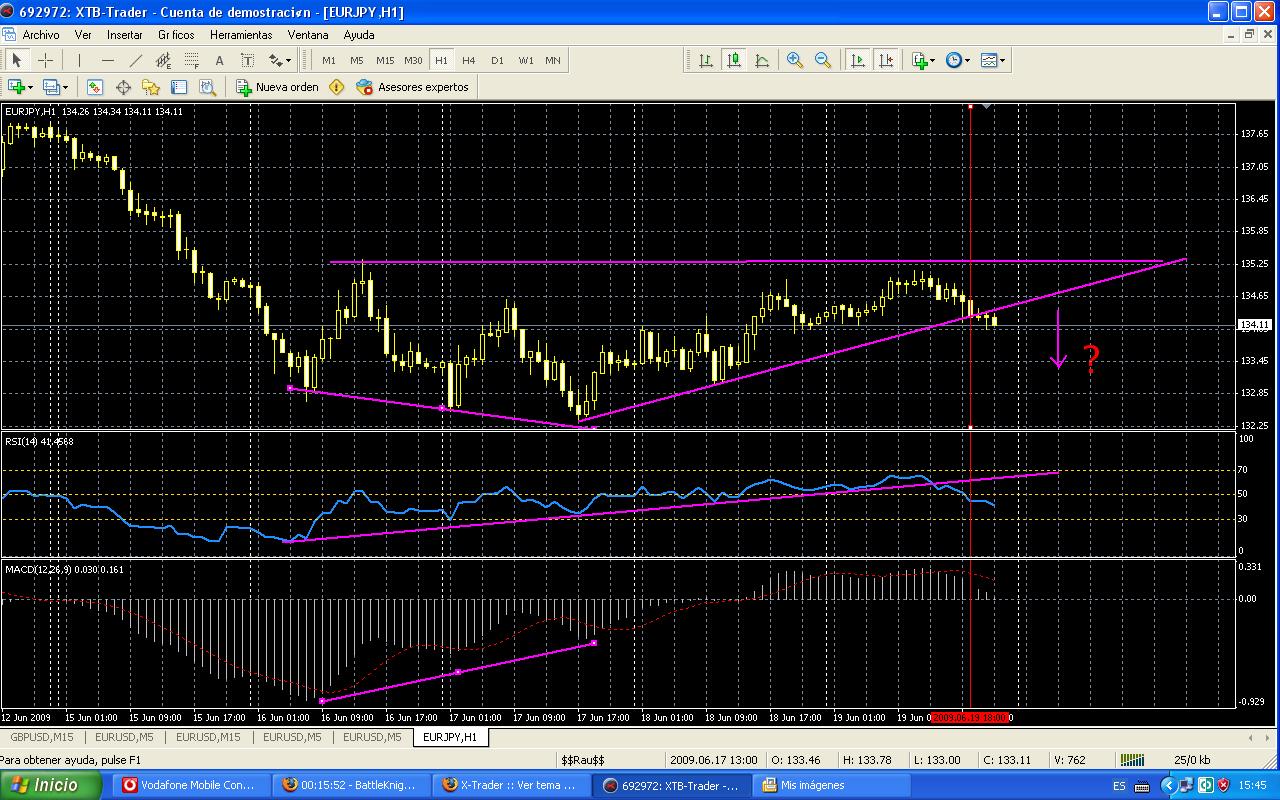Click the Nueva orden button
This screenshot has height=800, width=1280.
point(277,87)
